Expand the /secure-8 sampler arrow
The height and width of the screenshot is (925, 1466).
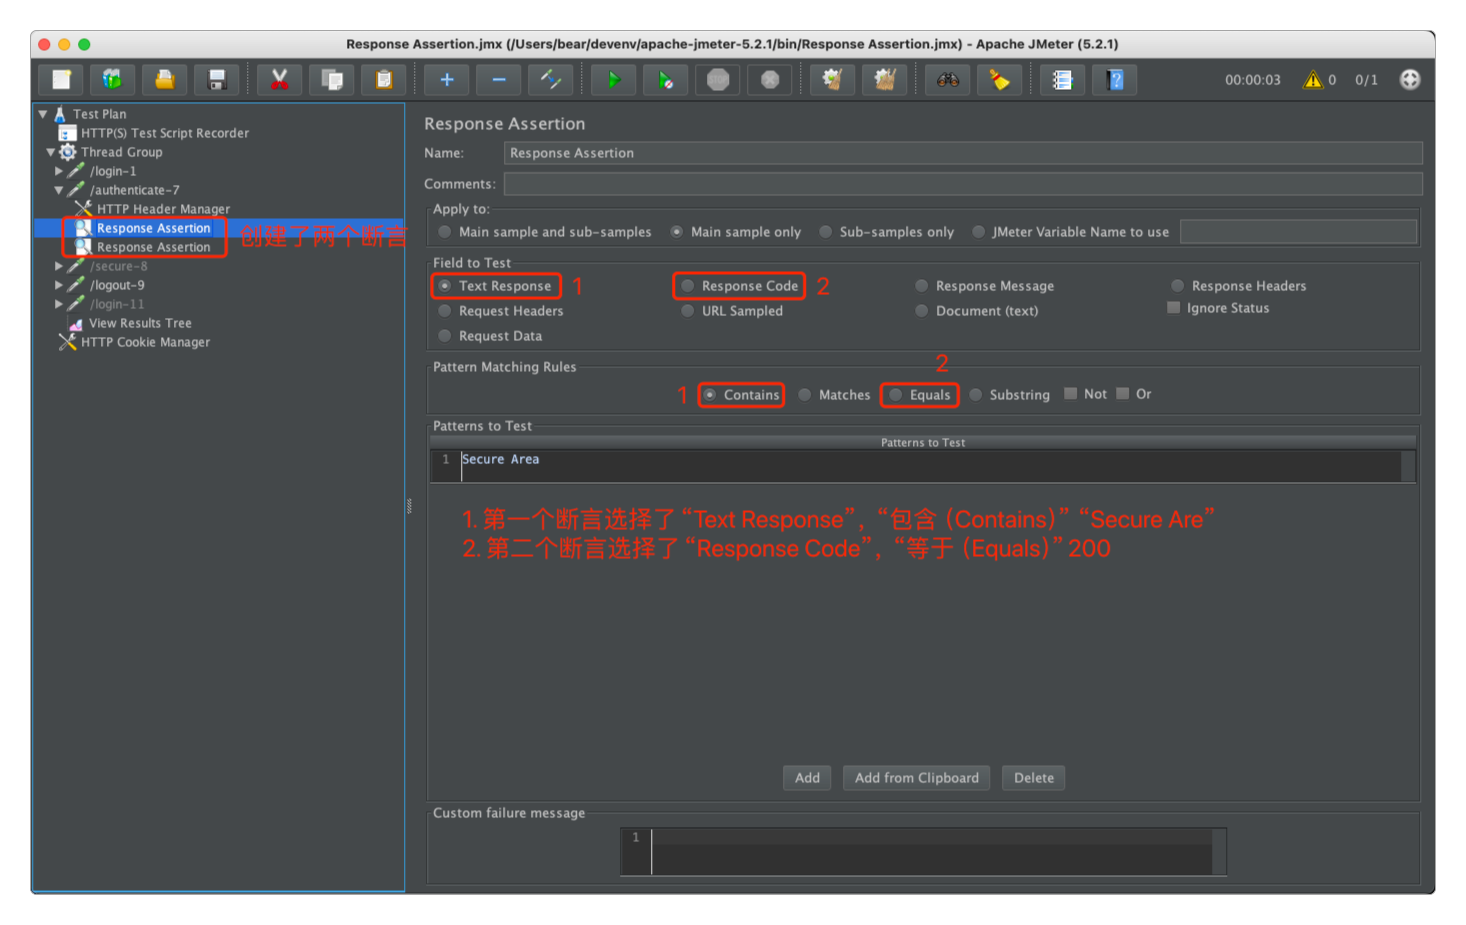point(58,266)
